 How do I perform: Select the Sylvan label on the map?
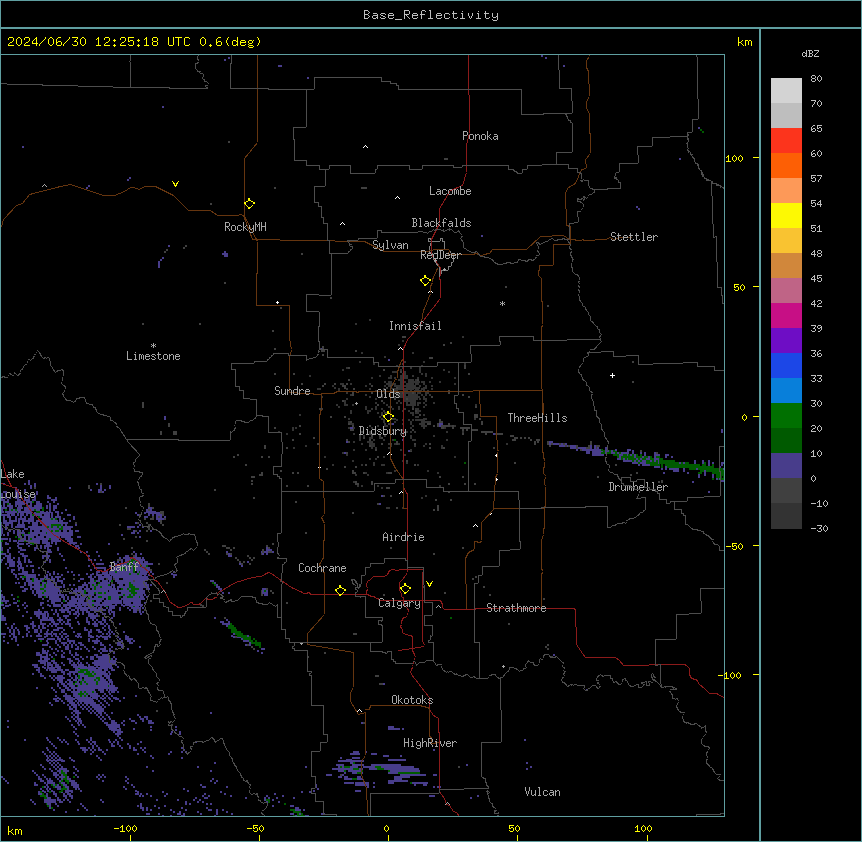point(390,245)
